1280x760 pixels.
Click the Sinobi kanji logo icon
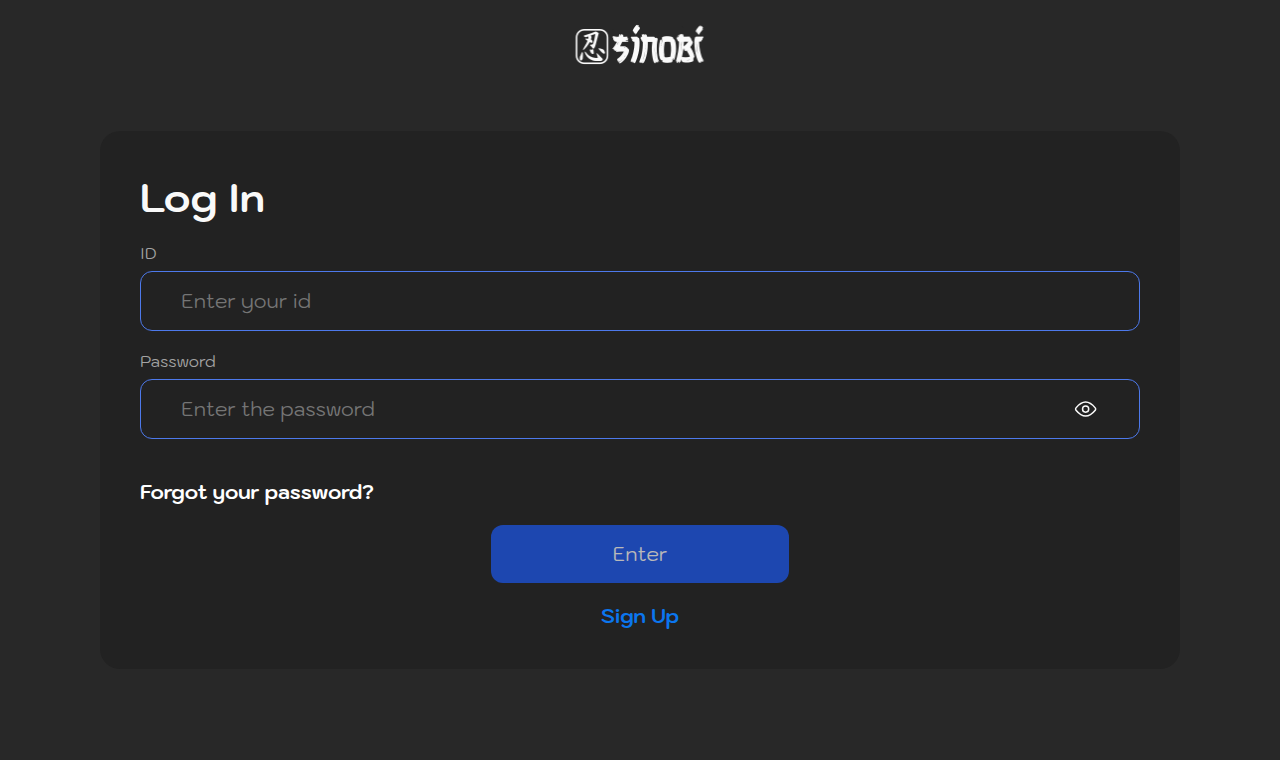[x=592, y=46]
